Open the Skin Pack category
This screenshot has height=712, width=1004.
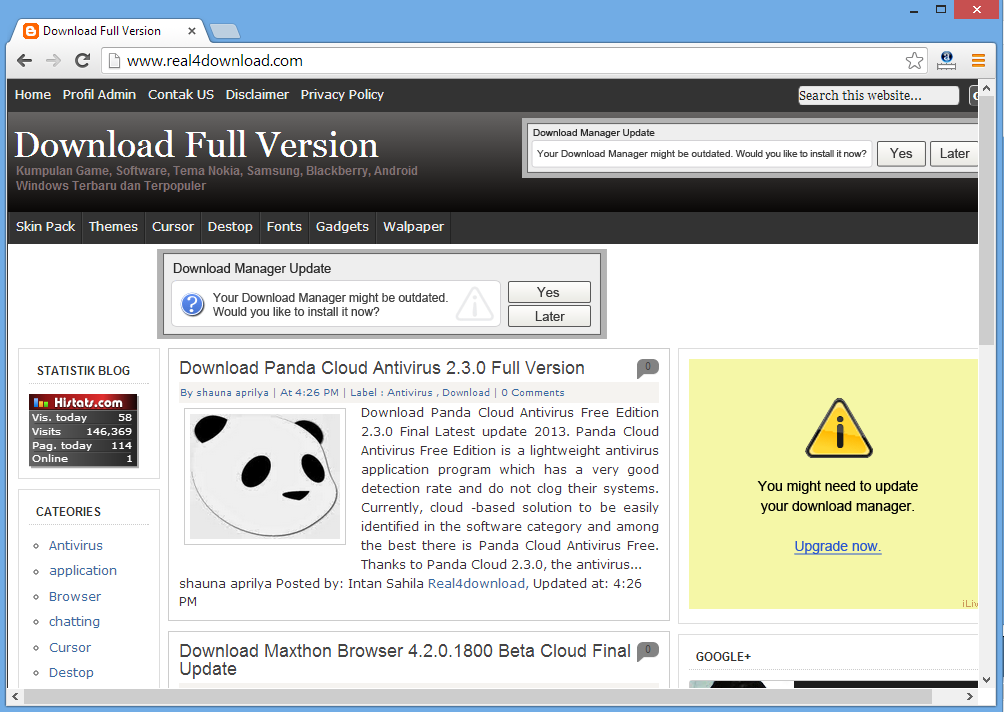coord(45,227)
